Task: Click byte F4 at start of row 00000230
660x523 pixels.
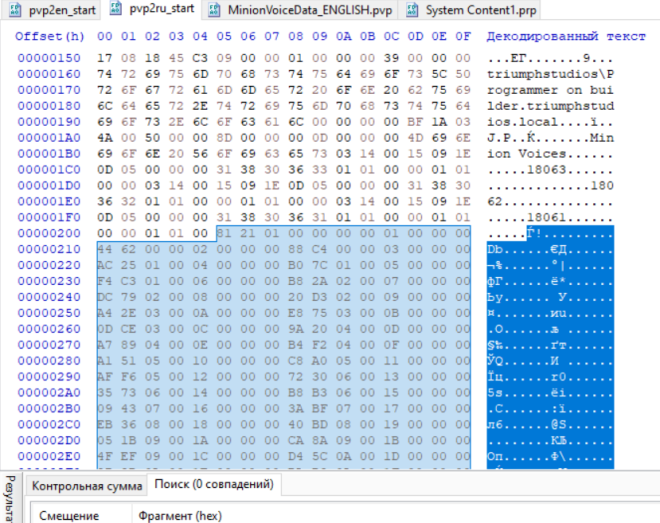Action: 104,281
